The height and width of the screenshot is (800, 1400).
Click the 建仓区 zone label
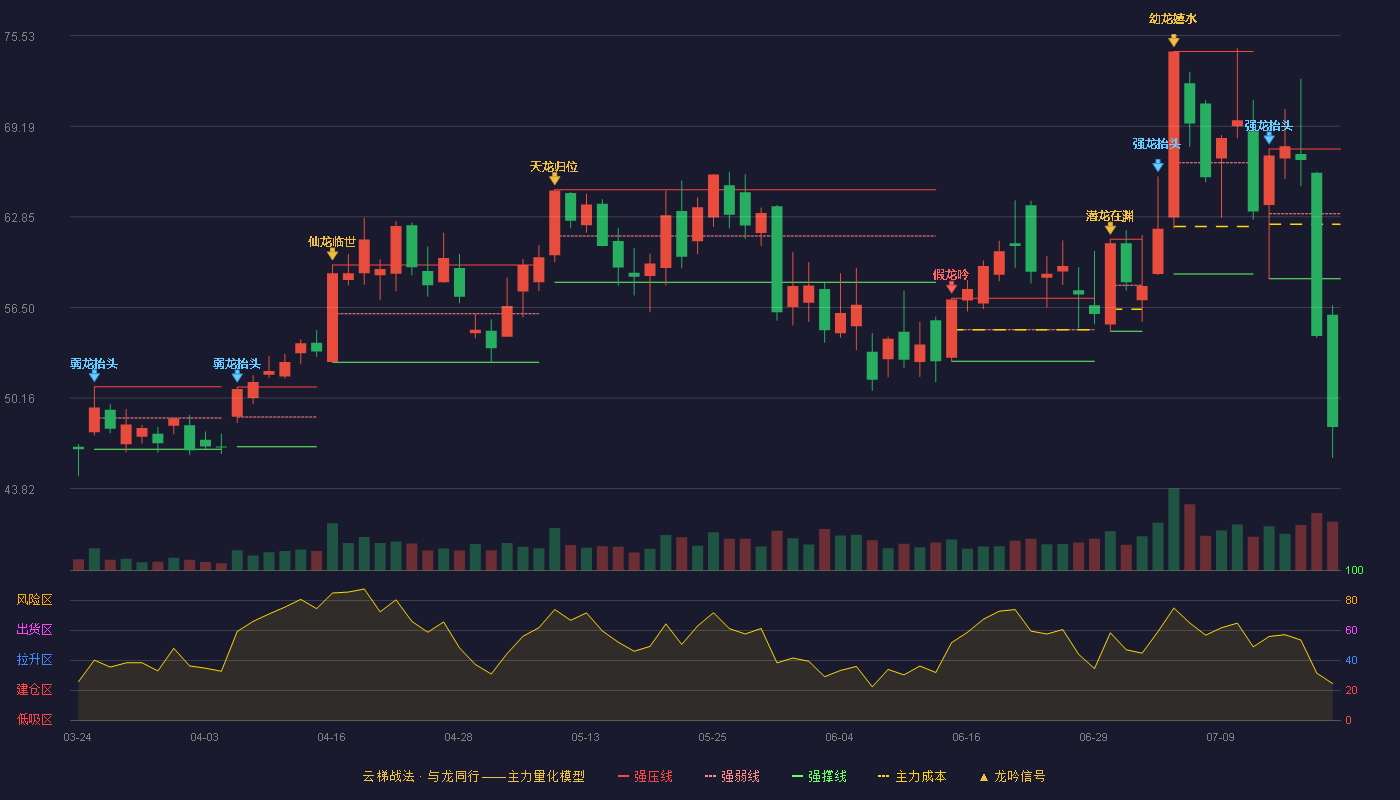coord(34,690)
